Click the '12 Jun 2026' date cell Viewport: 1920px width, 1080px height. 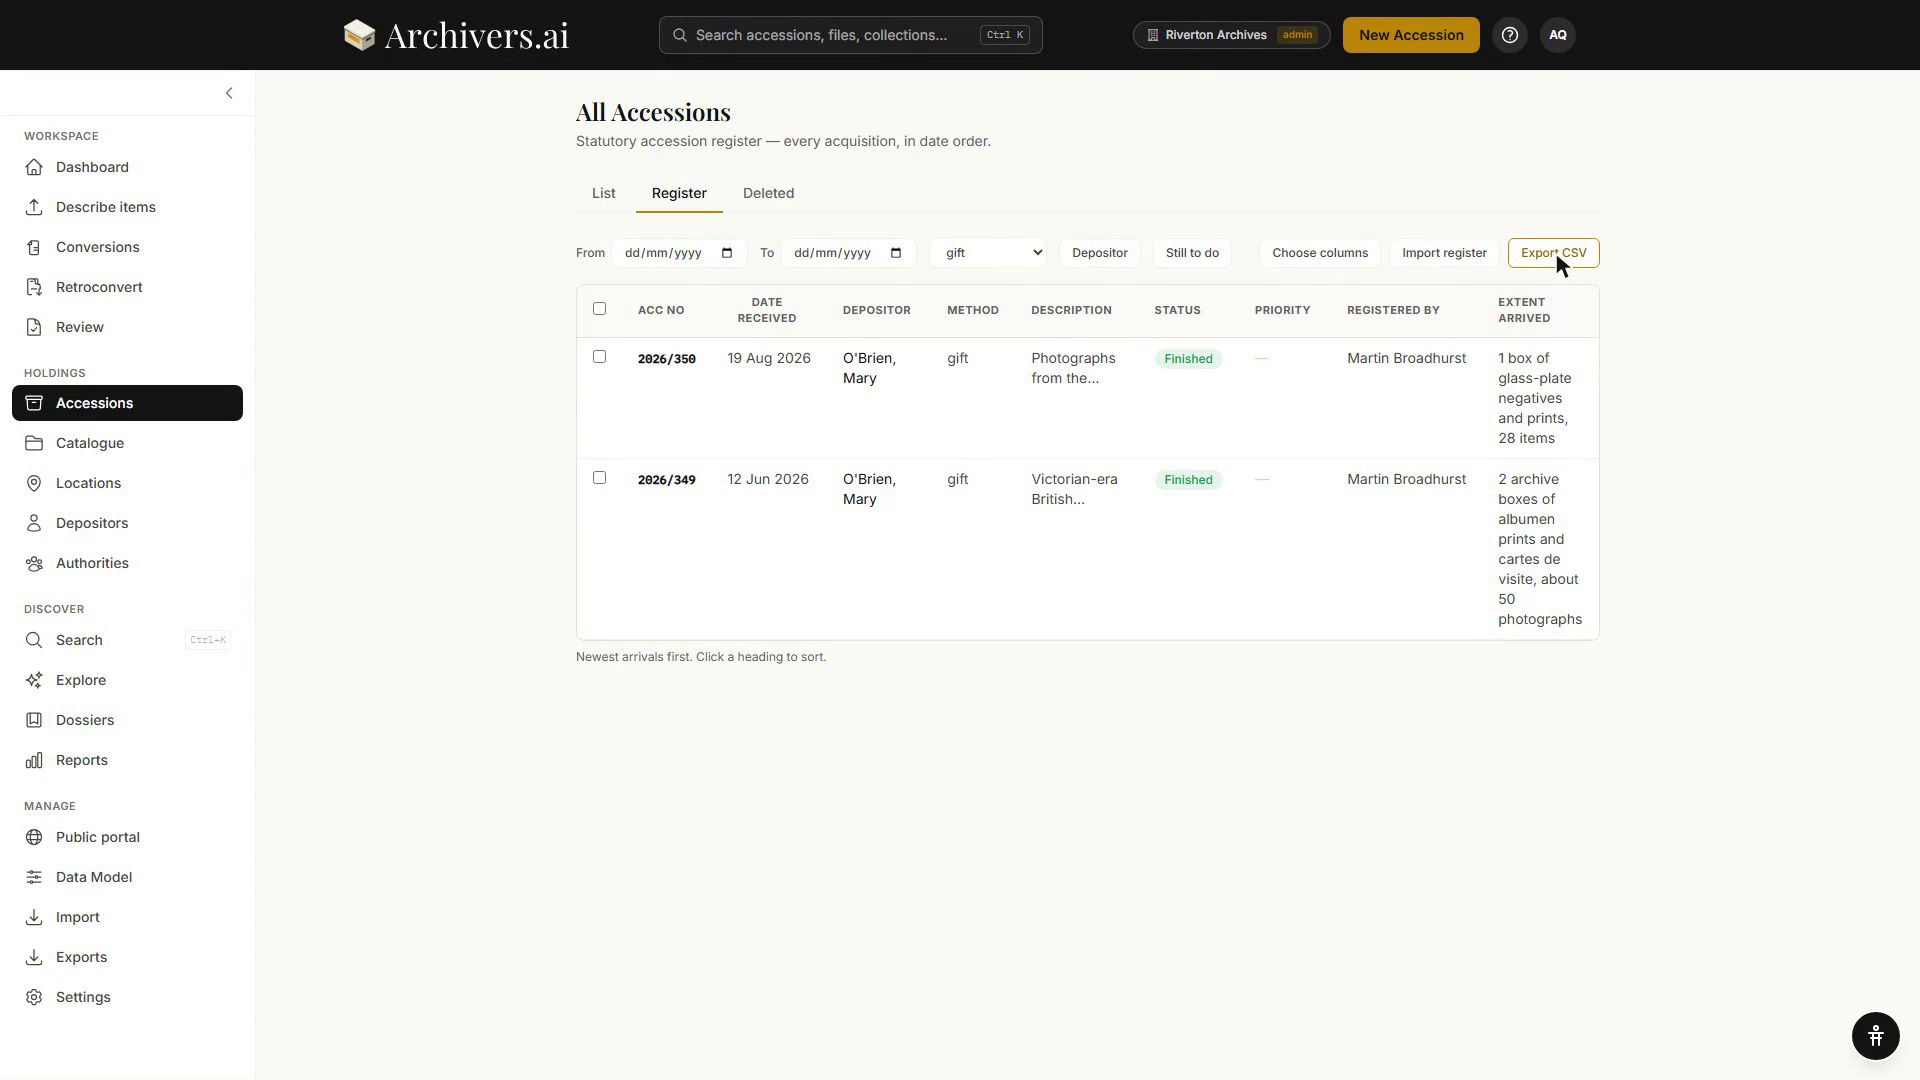click(x=768, y=479)
